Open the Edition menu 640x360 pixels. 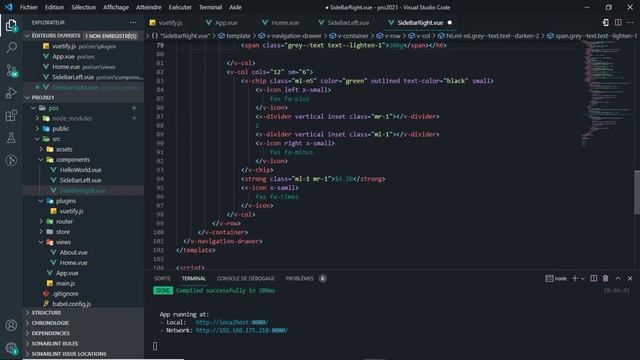[x=54, y=7]
